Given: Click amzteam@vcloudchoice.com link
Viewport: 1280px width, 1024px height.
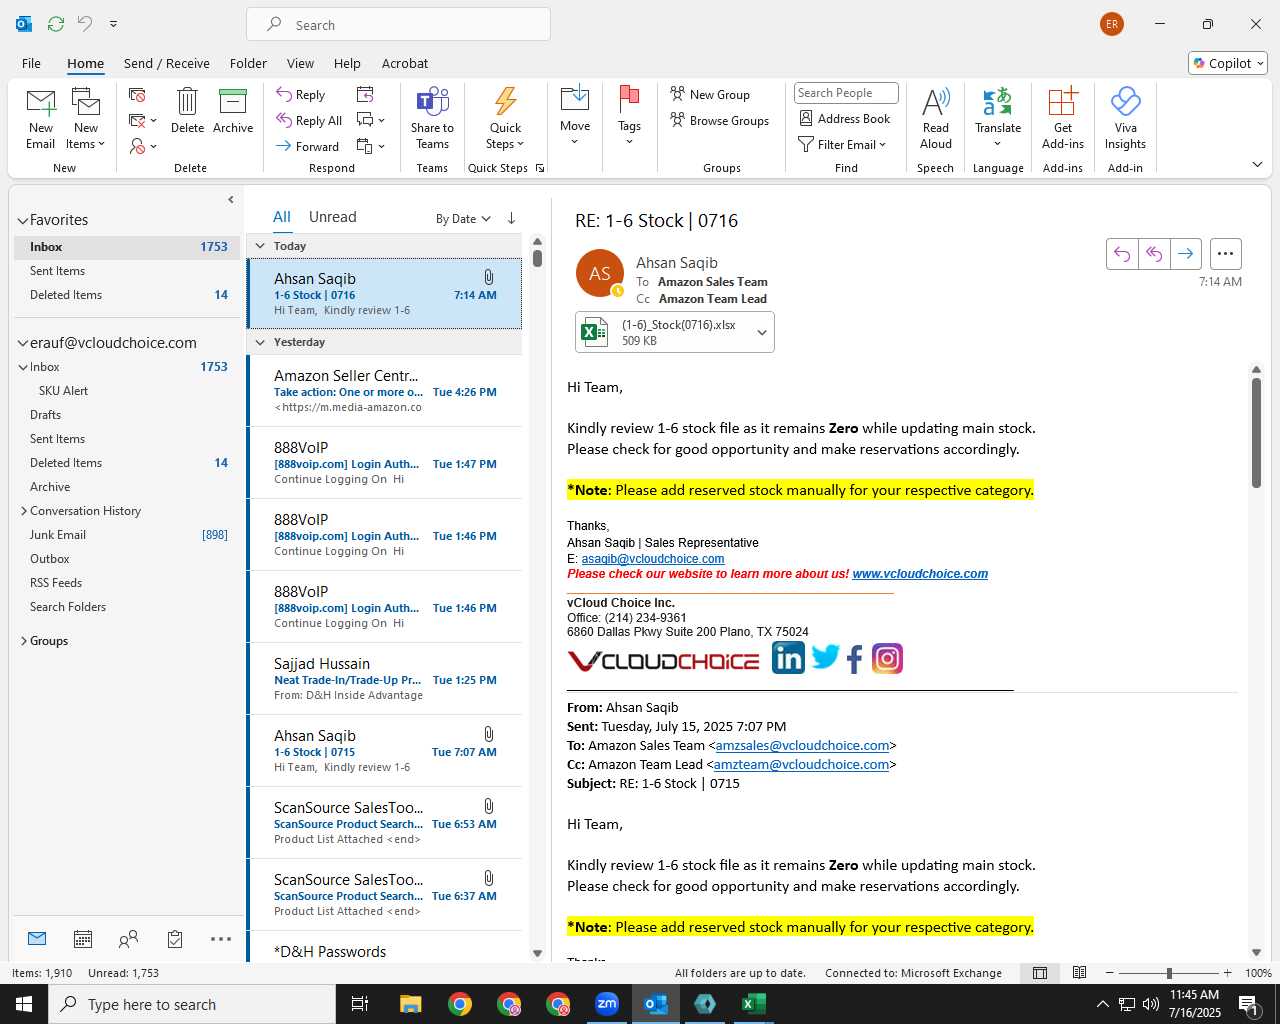Looking at the screenshot, I should point(801,764).
